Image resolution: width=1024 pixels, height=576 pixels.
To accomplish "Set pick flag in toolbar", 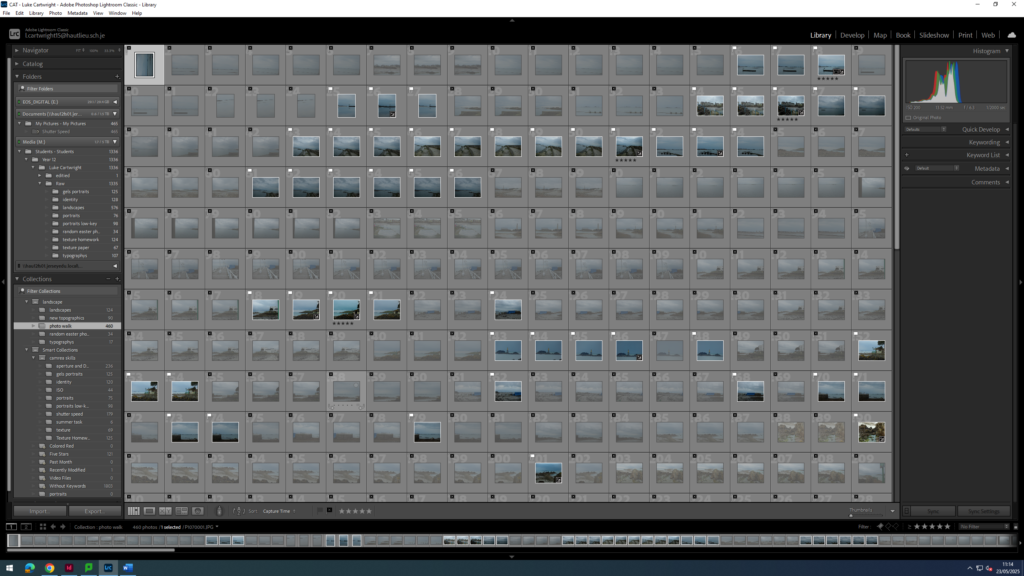I will [320, 511].
